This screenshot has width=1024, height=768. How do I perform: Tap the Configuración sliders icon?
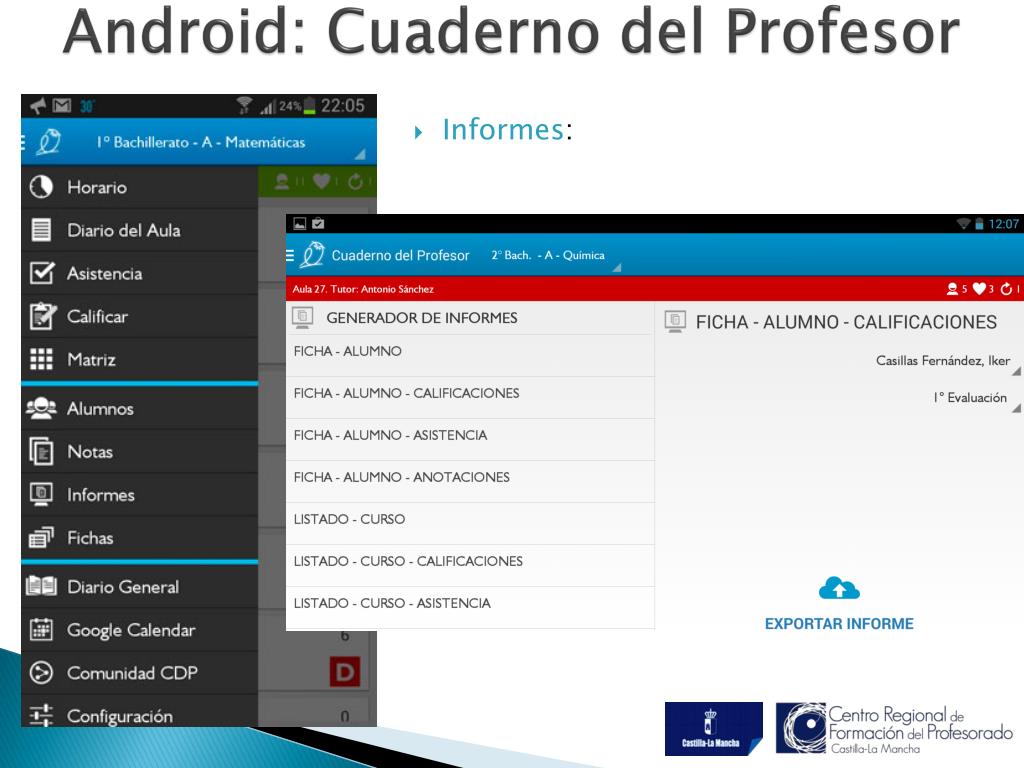click(41, 715)
